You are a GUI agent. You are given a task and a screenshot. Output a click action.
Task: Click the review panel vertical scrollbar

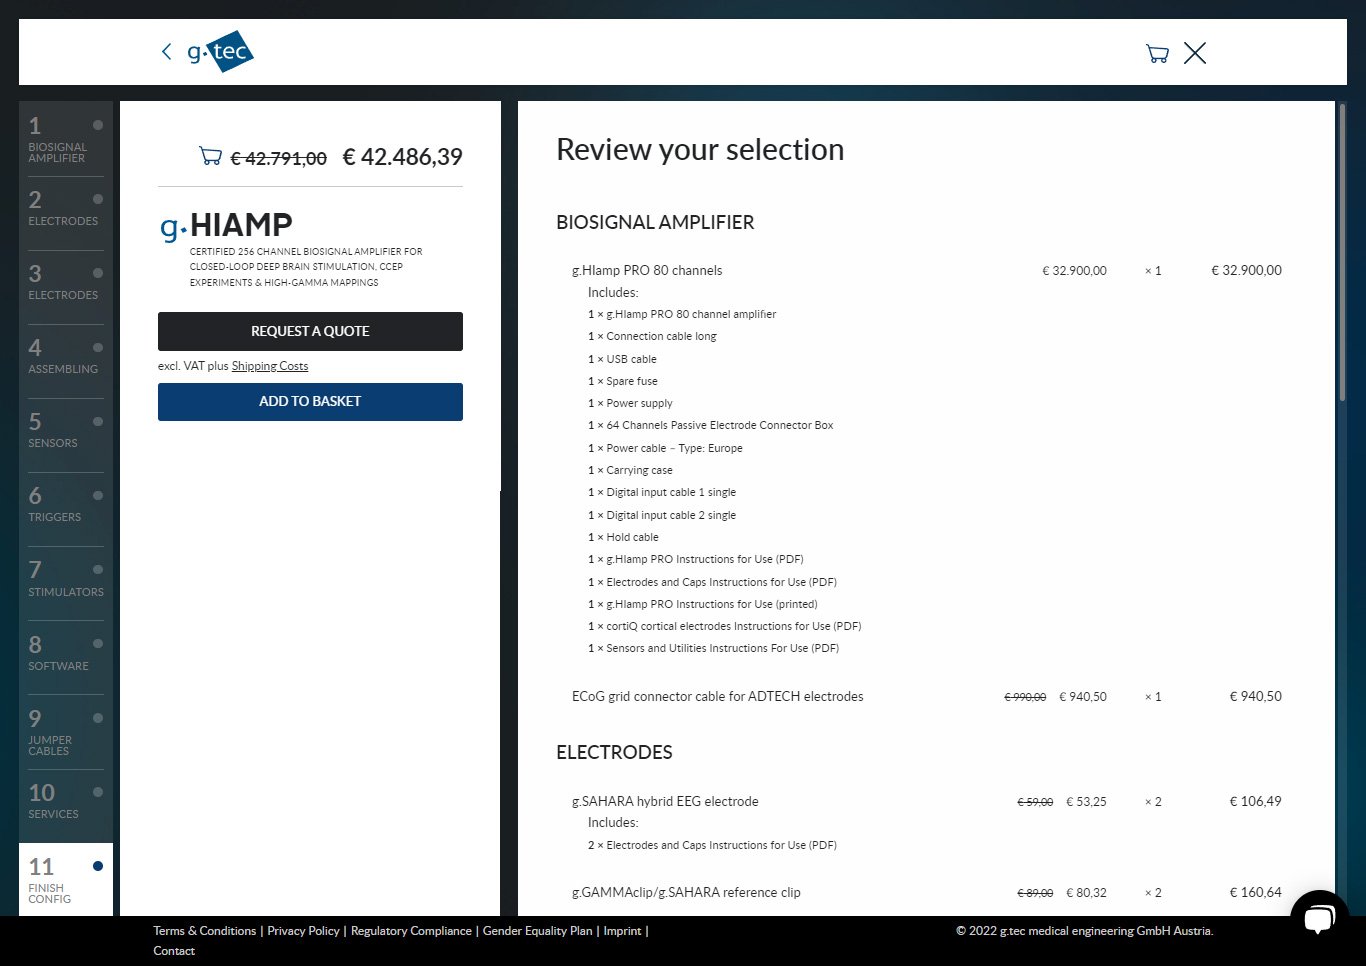point(1341,250)
